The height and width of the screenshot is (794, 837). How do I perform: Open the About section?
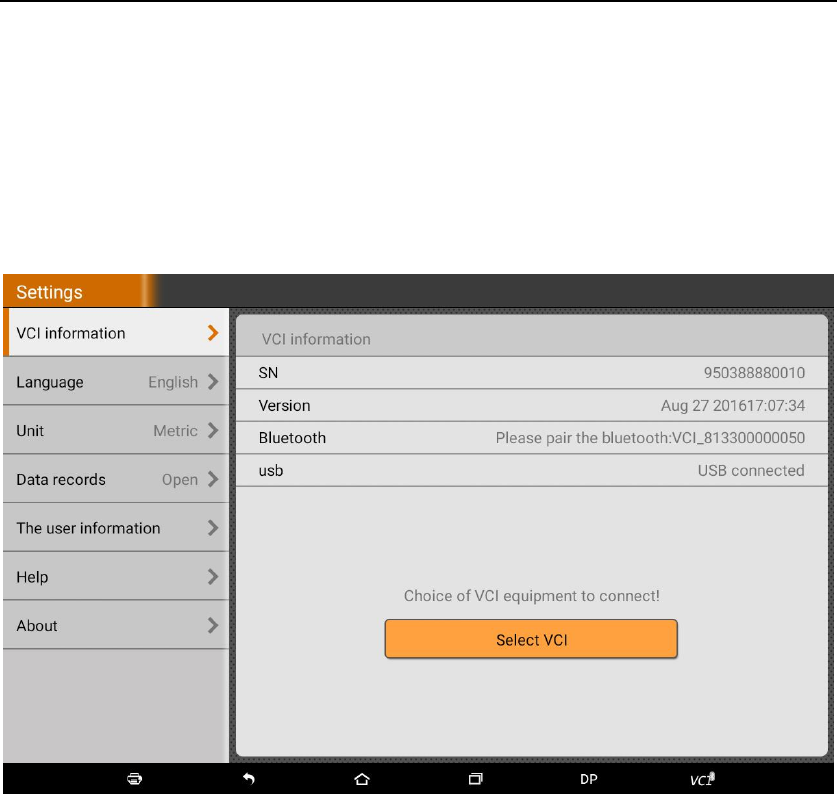(116, 625)
